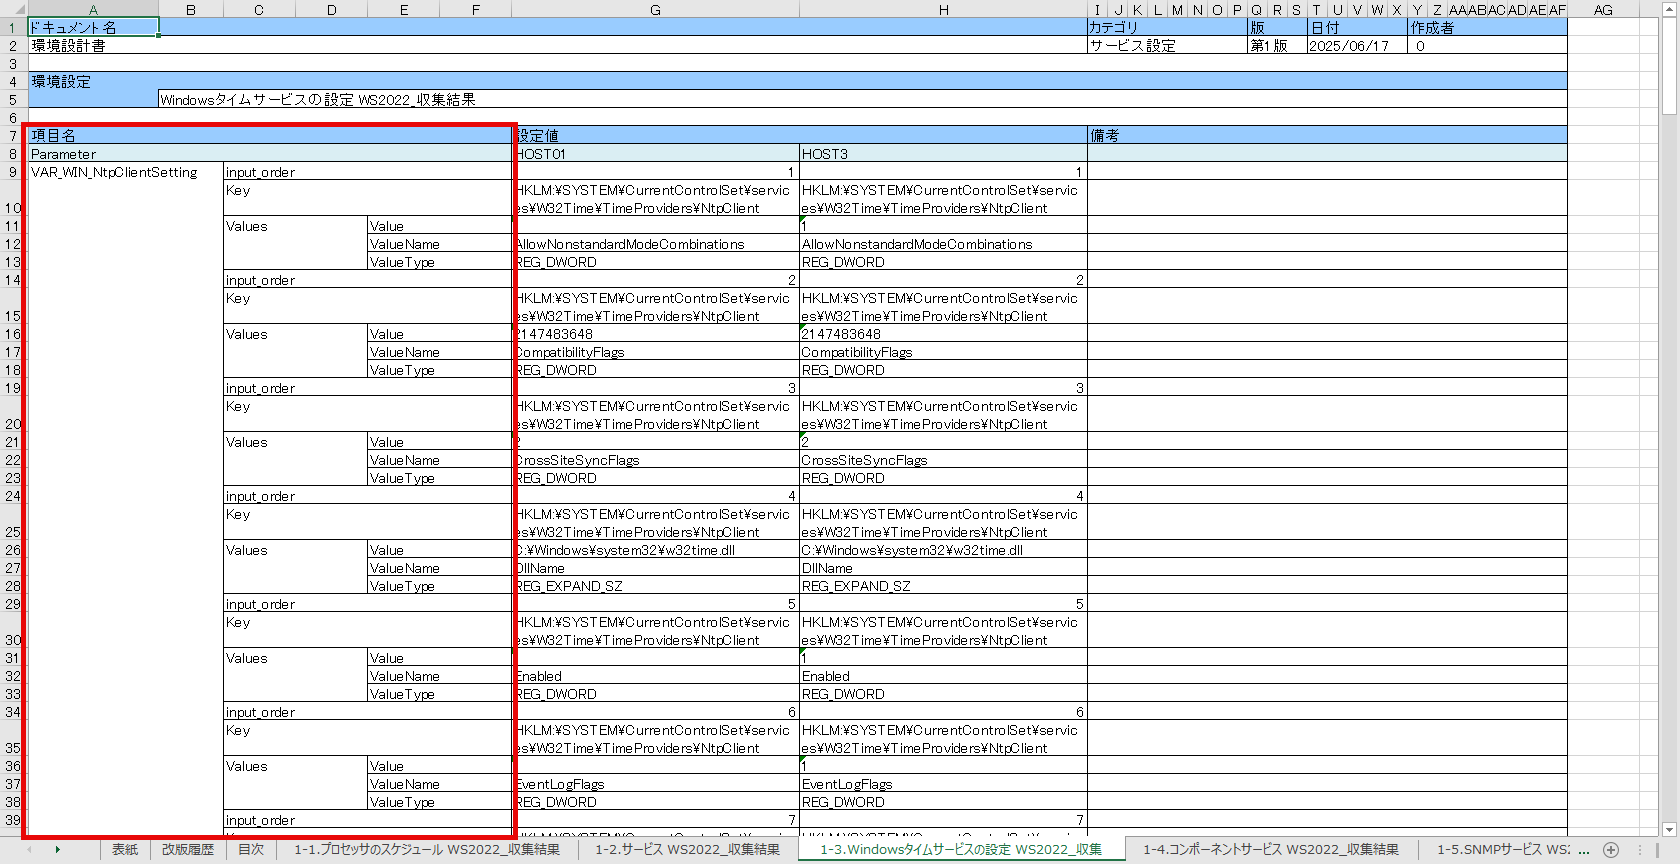Screen dimensions: 1680x864
Task: Add a new sheet with plus icon
Action: click(x=1611, y=850)
